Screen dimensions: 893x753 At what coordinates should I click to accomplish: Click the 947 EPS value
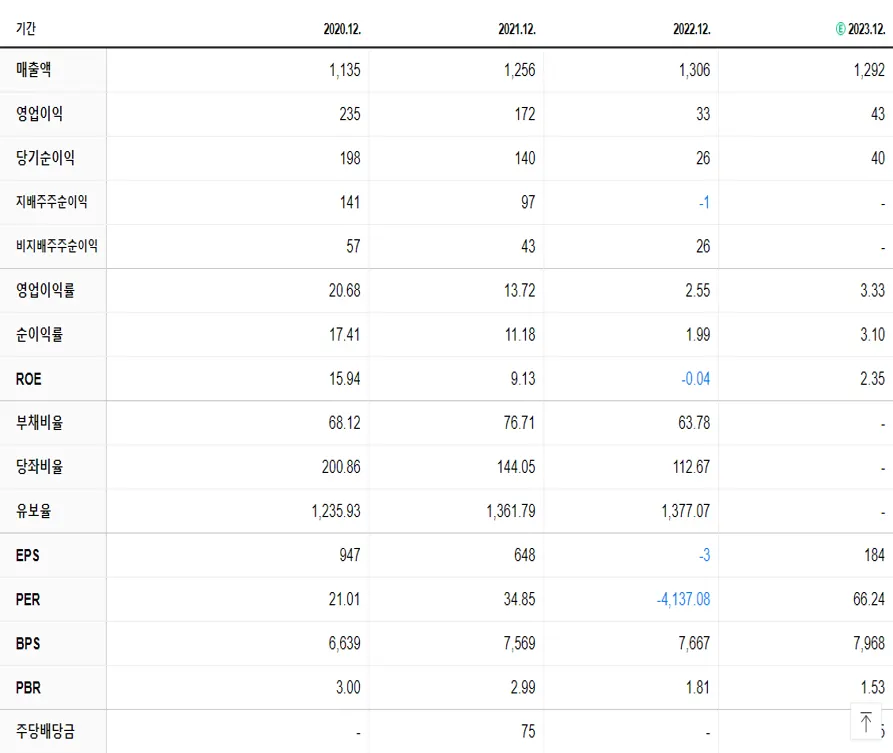click(x=350, y=555)
